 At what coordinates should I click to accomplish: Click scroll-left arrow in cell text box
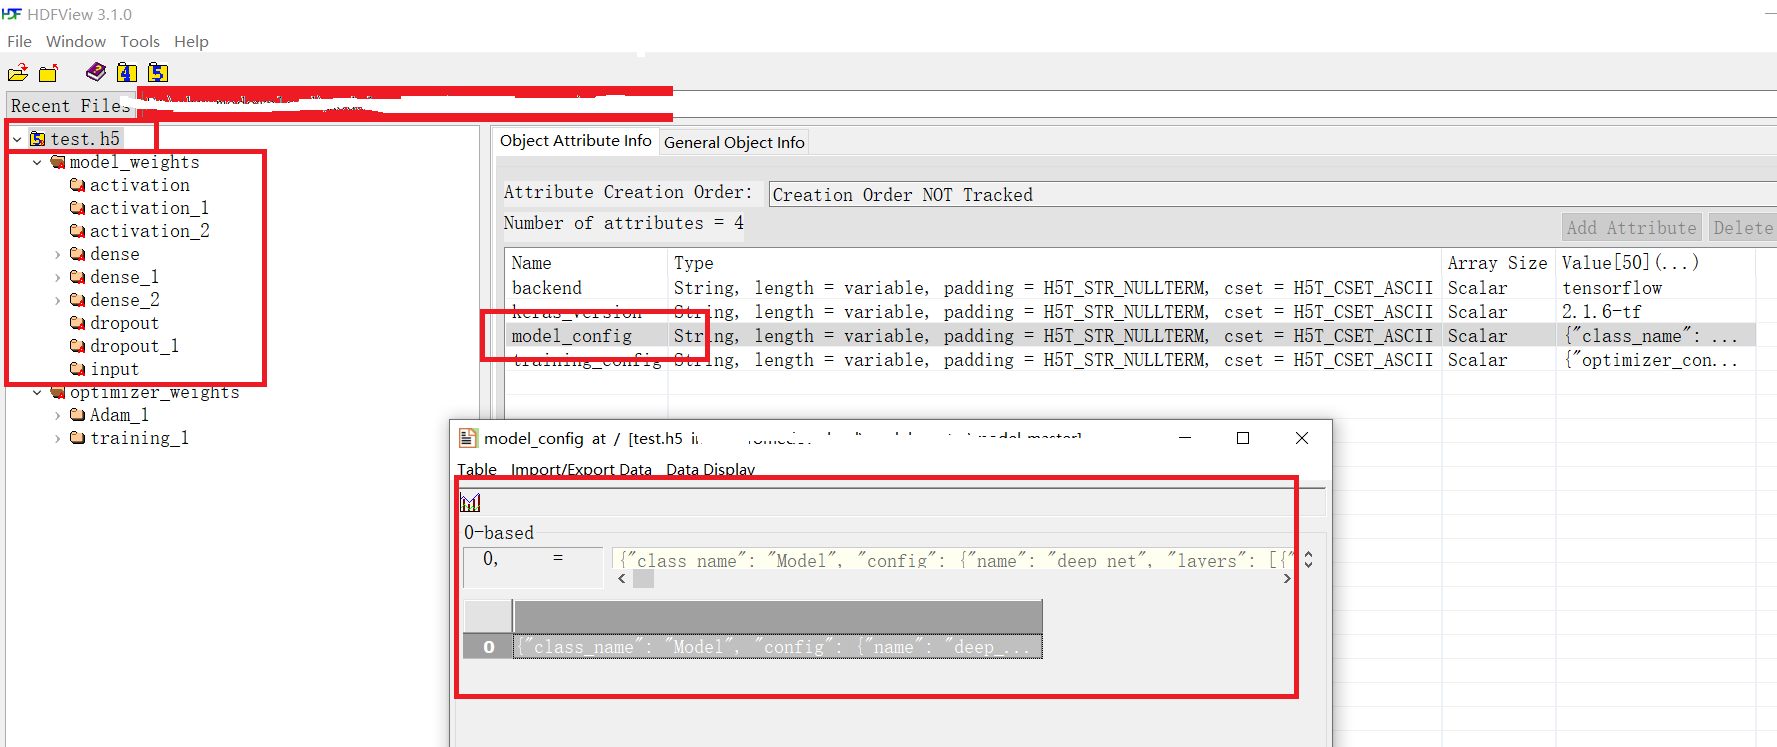pos(622,579)
